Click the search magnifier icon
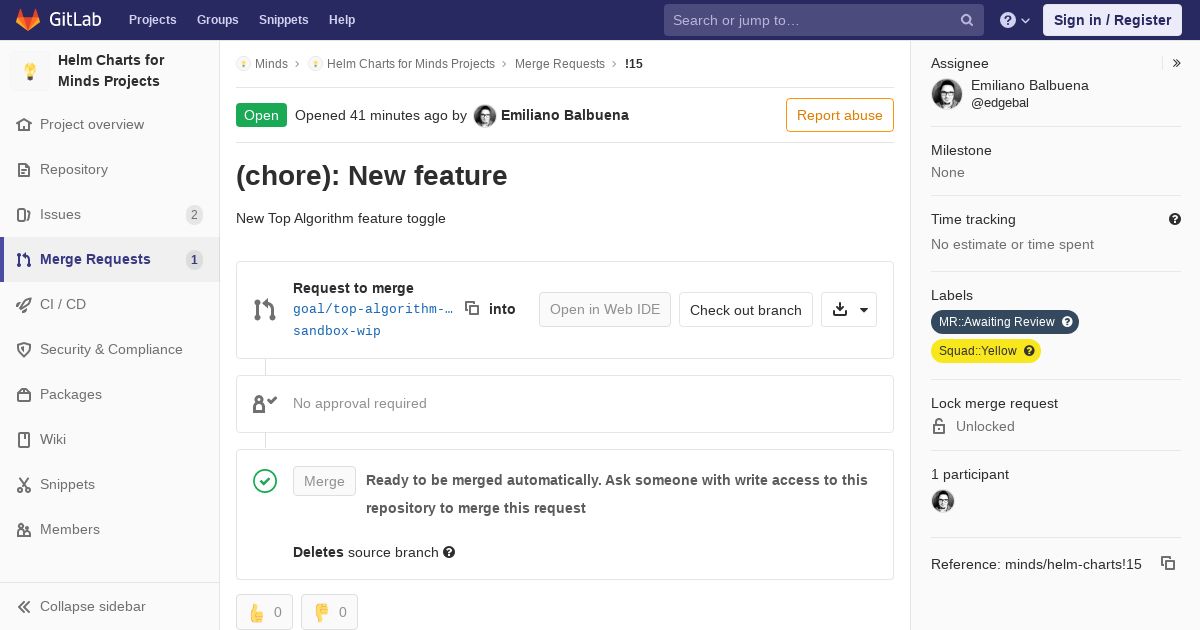 click(967, 20)
